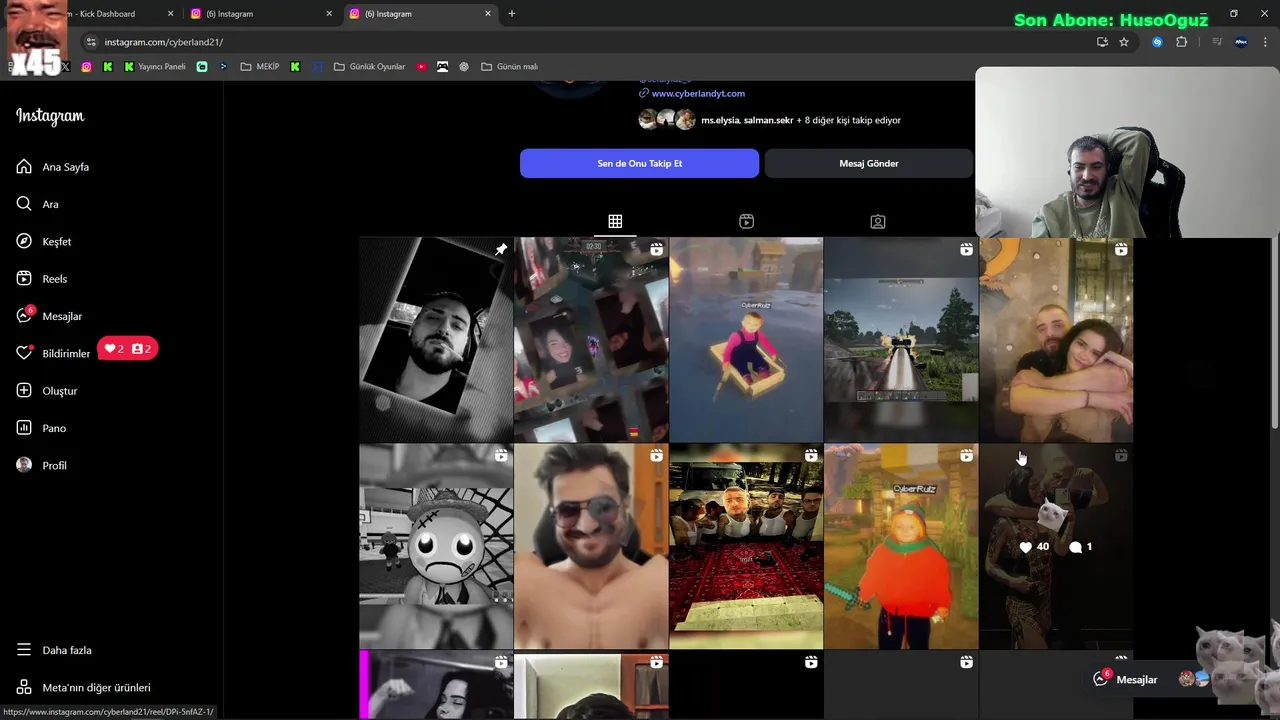1280x720 pixels.
Task: Open the Shazam extension icon
Action: (x=1158, y=42)
